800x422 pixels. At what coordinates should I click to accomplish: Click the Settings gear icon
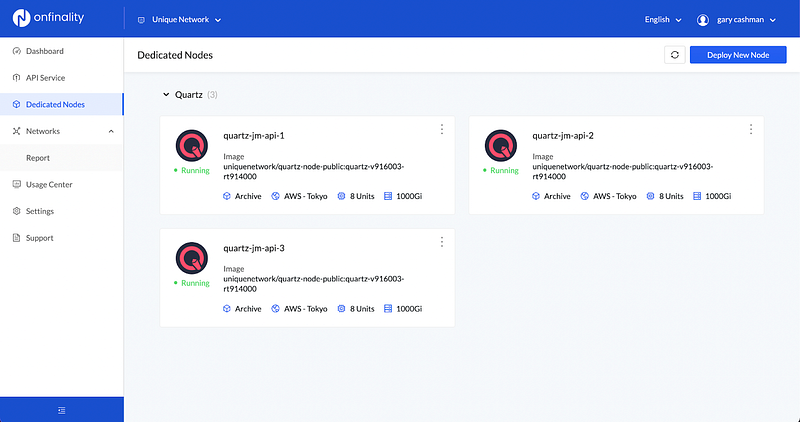pyautogui.click(x=16, y=211)
